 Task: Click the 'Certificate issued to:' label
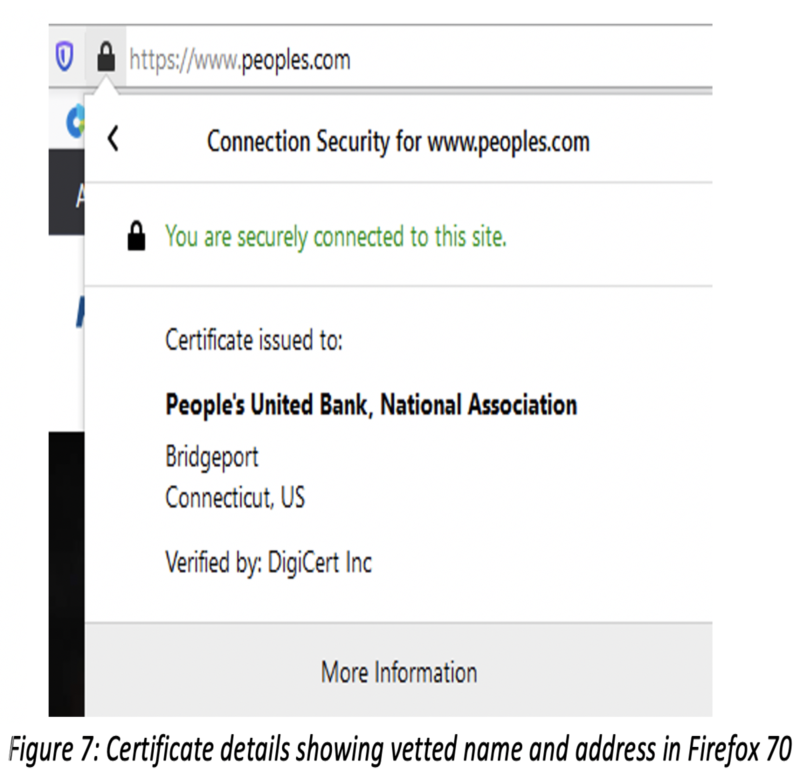point(254,341)
